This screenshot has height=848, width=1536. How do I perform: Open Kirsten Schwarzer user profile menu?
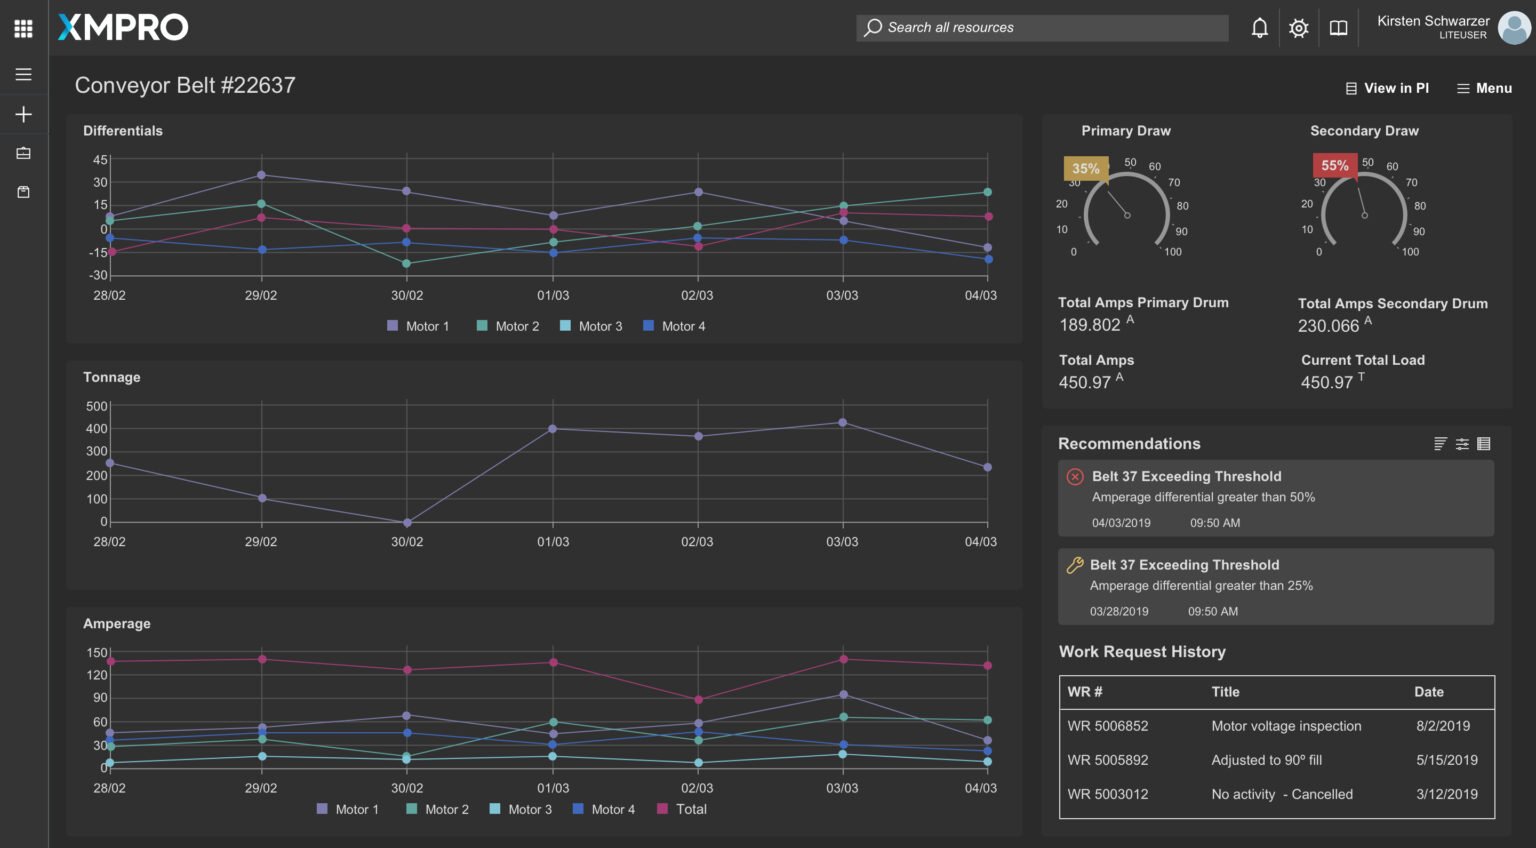(1450, 27)
